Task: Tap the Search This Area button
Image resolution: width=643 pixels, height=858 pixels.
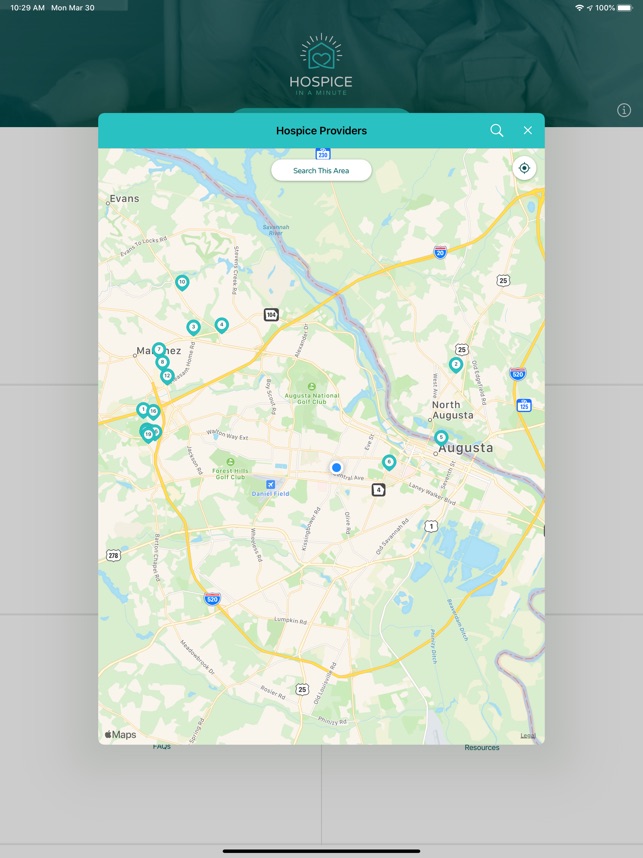Action: coord(321,170)
